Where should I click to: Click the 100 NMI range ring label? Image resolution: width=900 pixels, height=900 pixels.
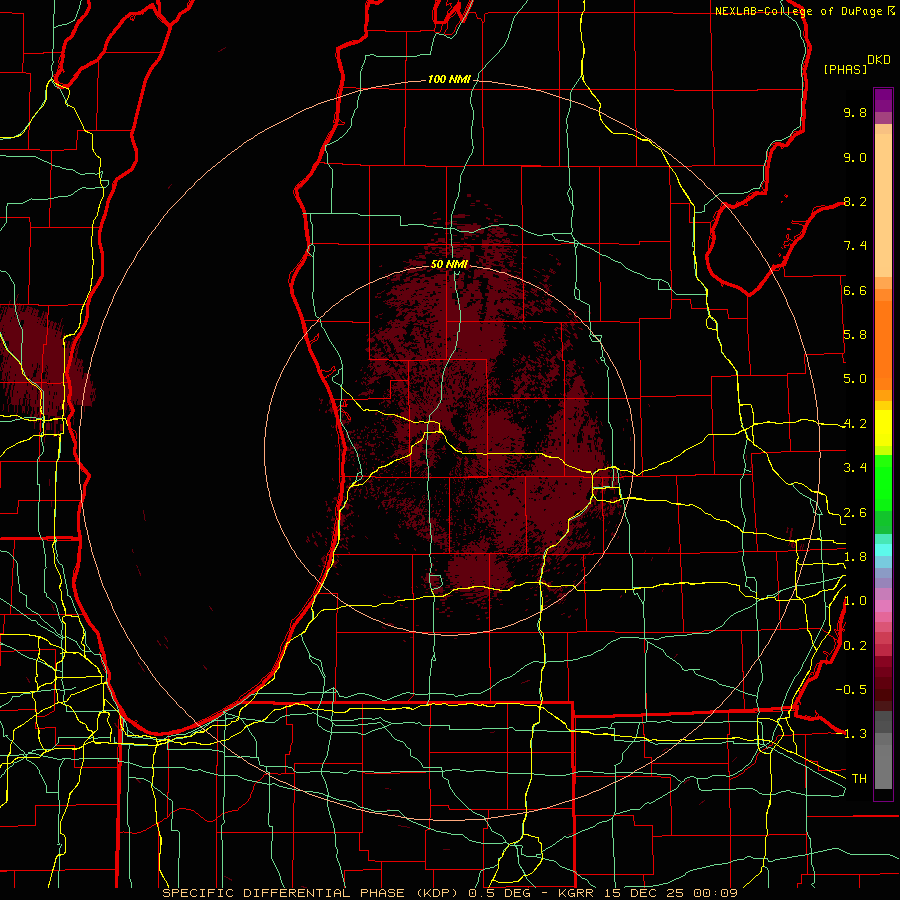(x=449, y=79)
